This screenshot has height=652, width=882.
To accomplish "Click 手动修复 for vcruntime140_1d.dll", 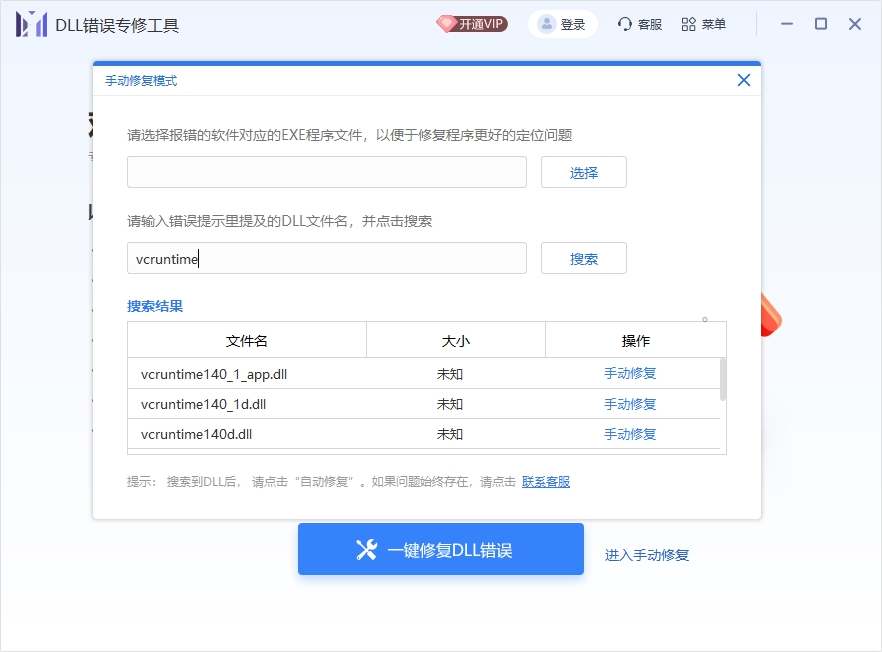I will pyautogui.click(x=630, y=404).
